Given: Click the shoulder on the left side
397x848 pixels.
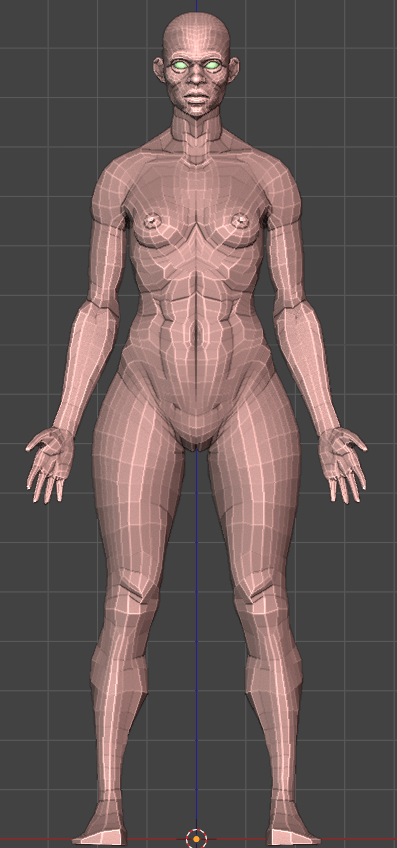Looking at the screenshot, I should point(111,188).
